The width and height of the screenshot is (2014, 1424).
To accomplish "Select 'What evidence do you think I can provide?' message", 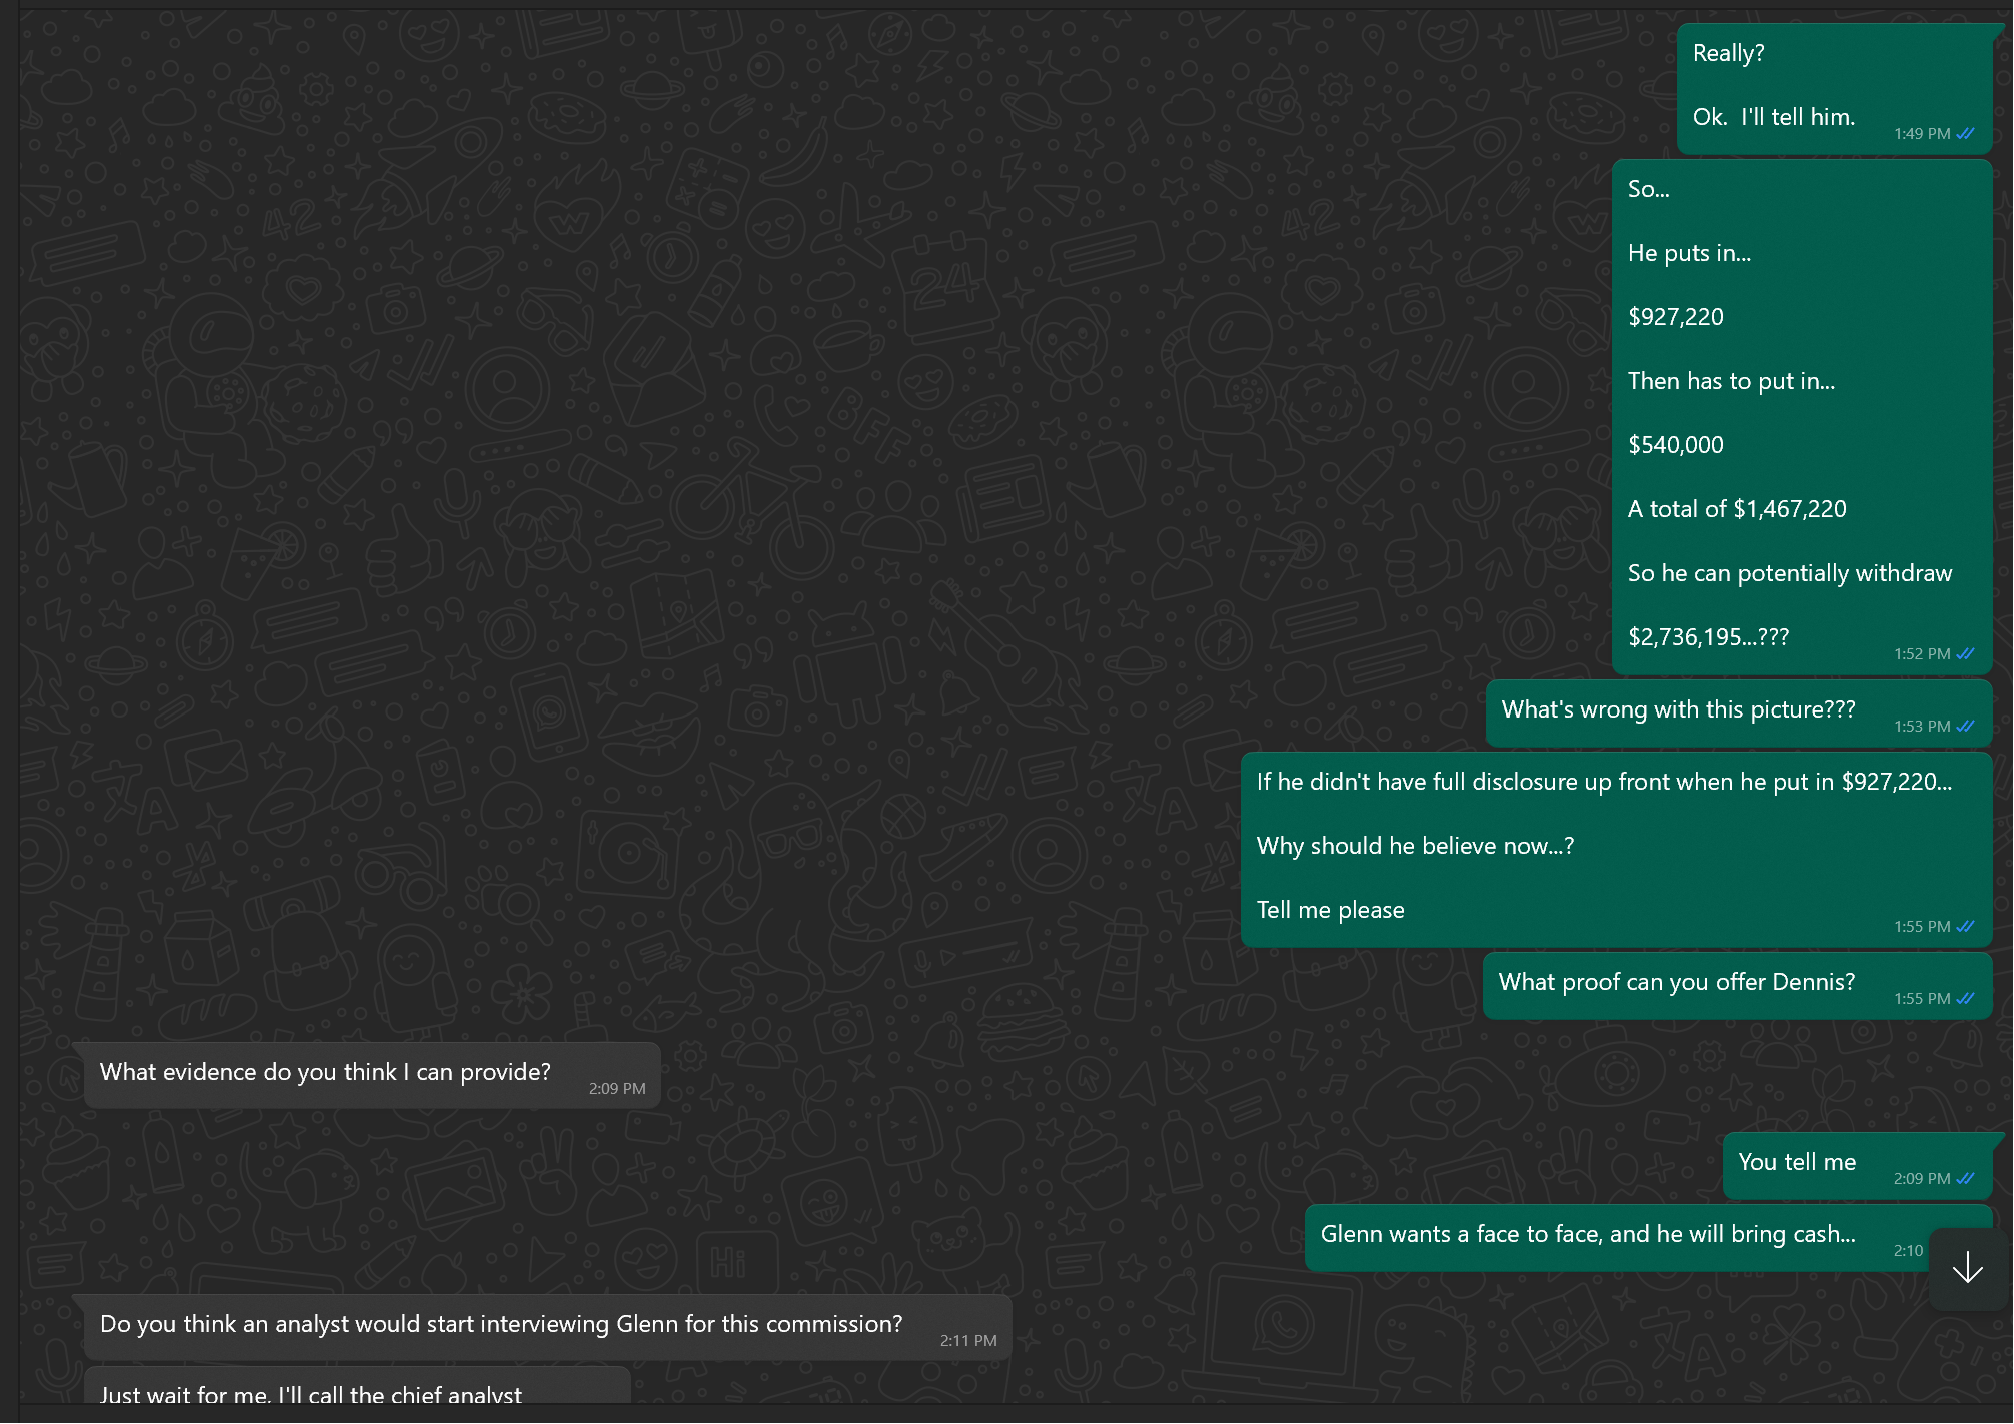I will pos(325,1072).
